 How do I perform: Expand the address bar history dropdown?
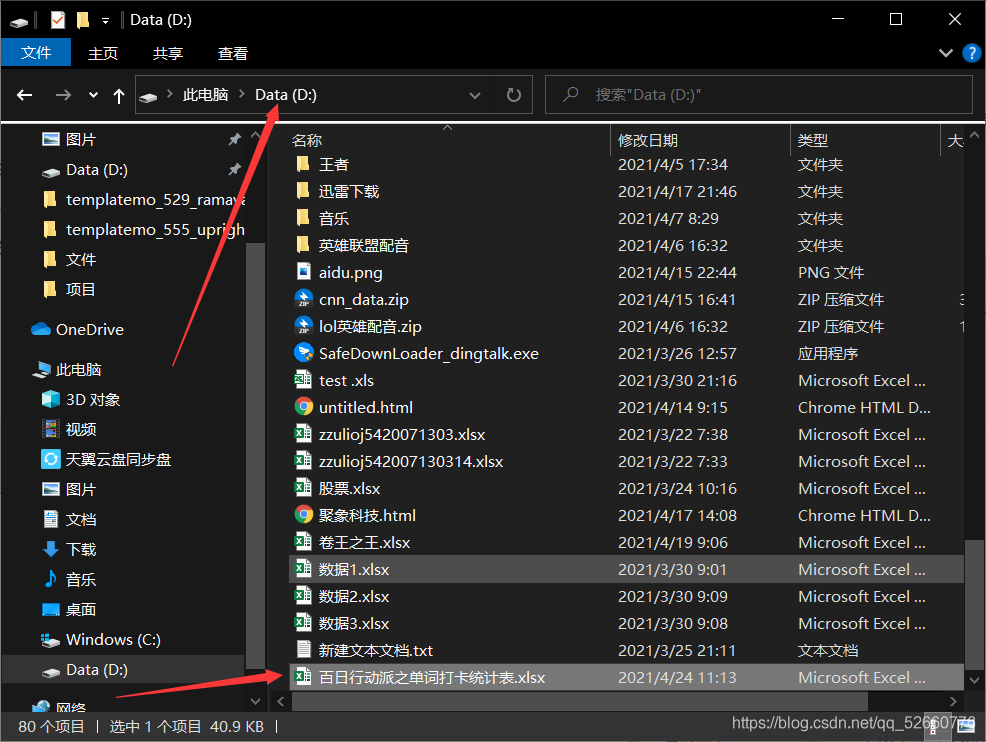click(475, 95)
